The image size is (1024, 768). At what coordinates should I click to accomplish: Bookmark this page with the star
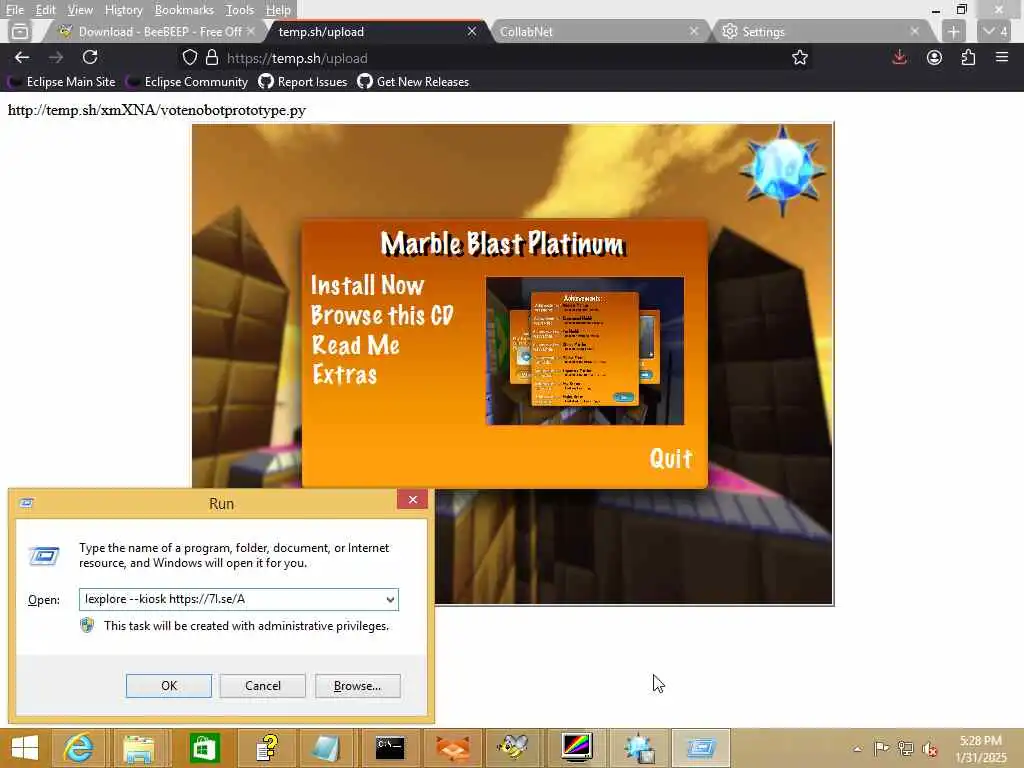tap(799, 57)
